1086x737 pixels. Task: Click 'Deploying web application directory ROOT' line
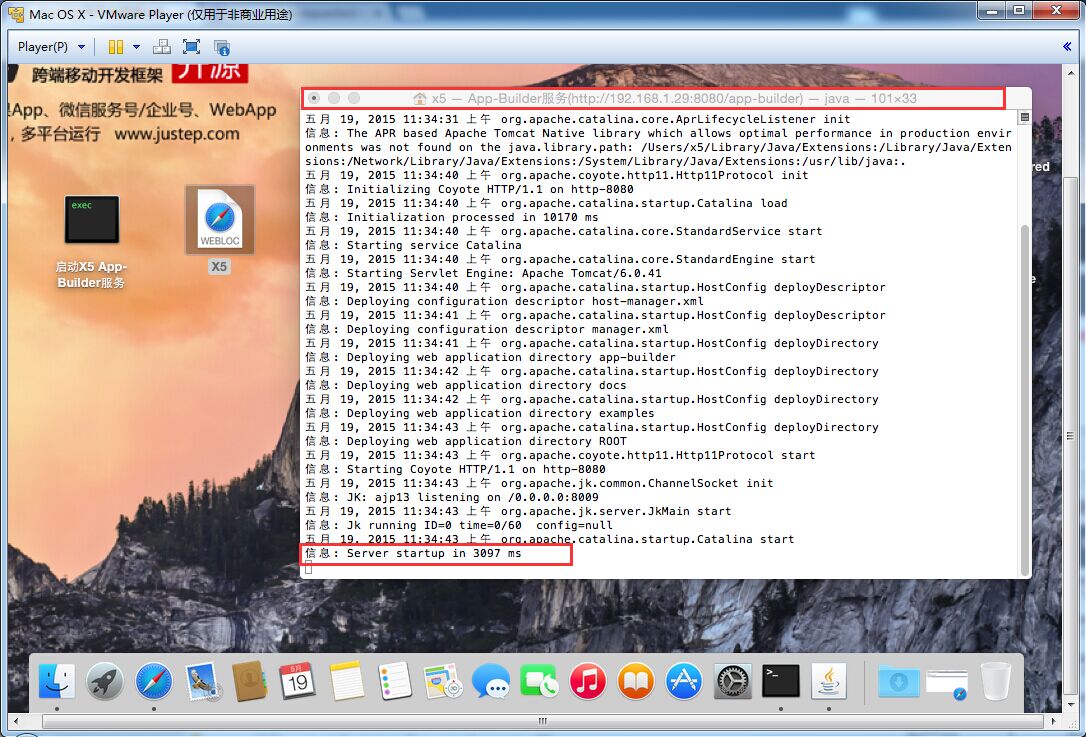(x=465, y=441)
